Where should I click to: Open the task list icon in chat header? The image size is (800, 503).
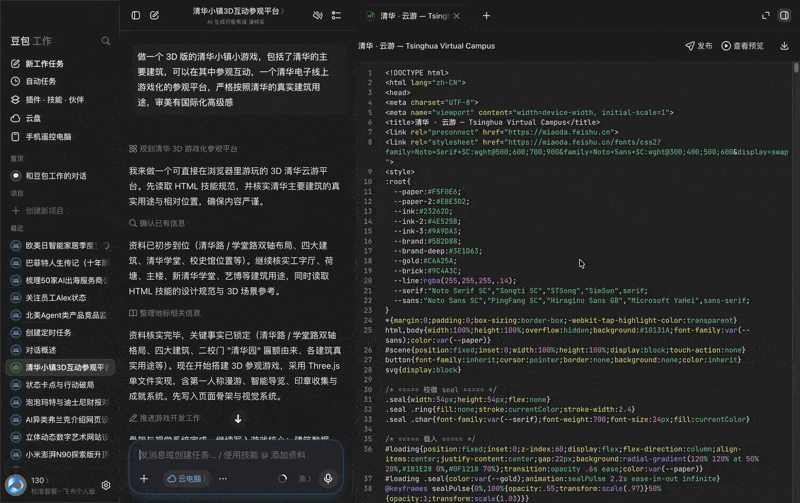point(336,15)
